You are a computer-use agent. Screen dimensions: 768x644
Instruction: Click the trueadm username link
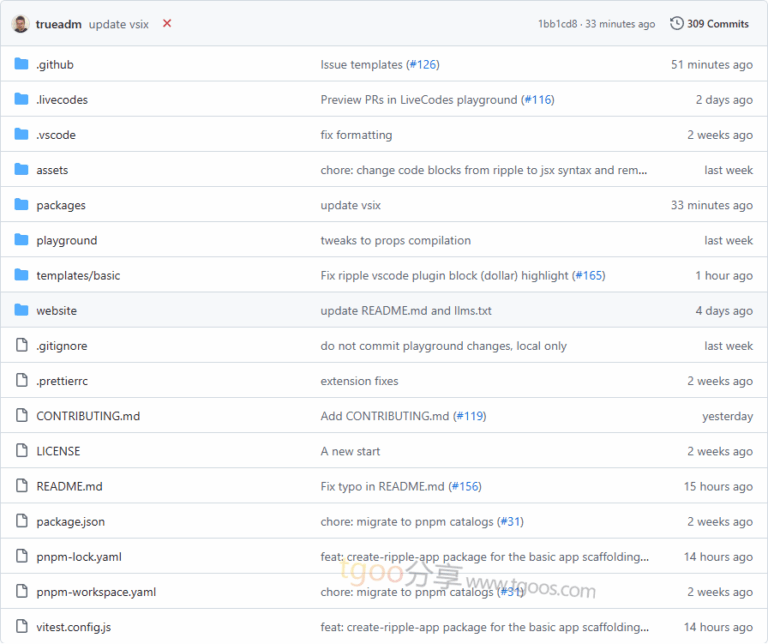point(58,24)
